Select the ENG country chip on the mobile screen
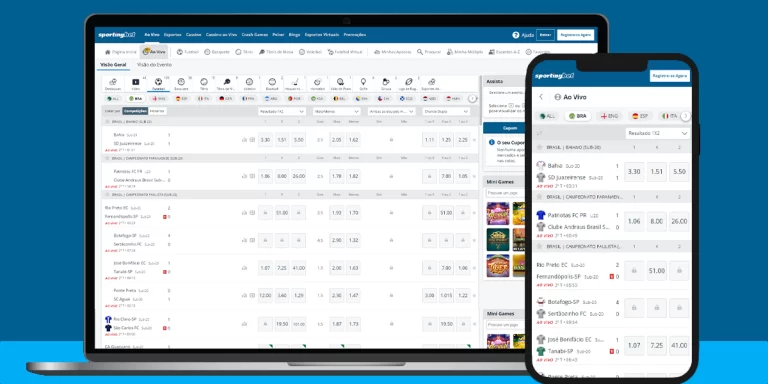 pos(609,116)
